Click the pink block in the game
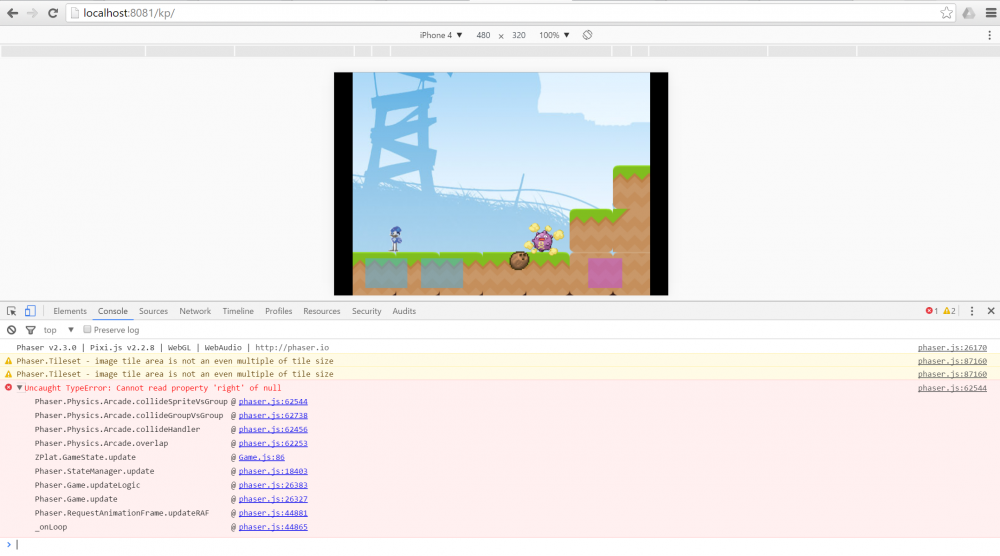 (x=605, y=273)
